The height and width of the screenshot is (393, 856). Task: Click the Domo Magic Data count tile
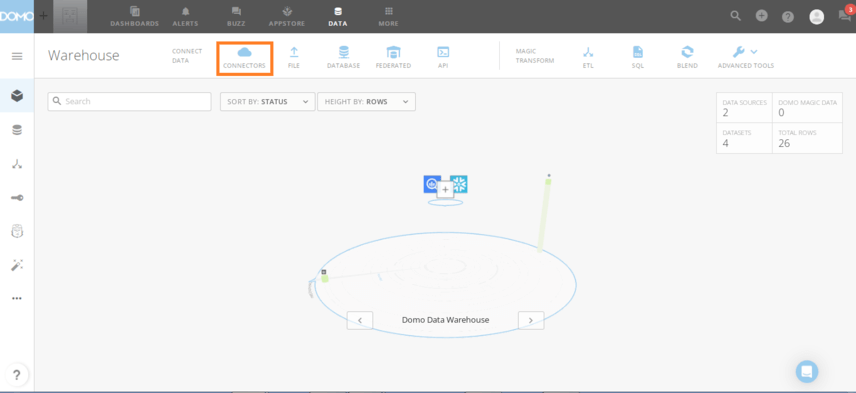click(x=807, y=107)
